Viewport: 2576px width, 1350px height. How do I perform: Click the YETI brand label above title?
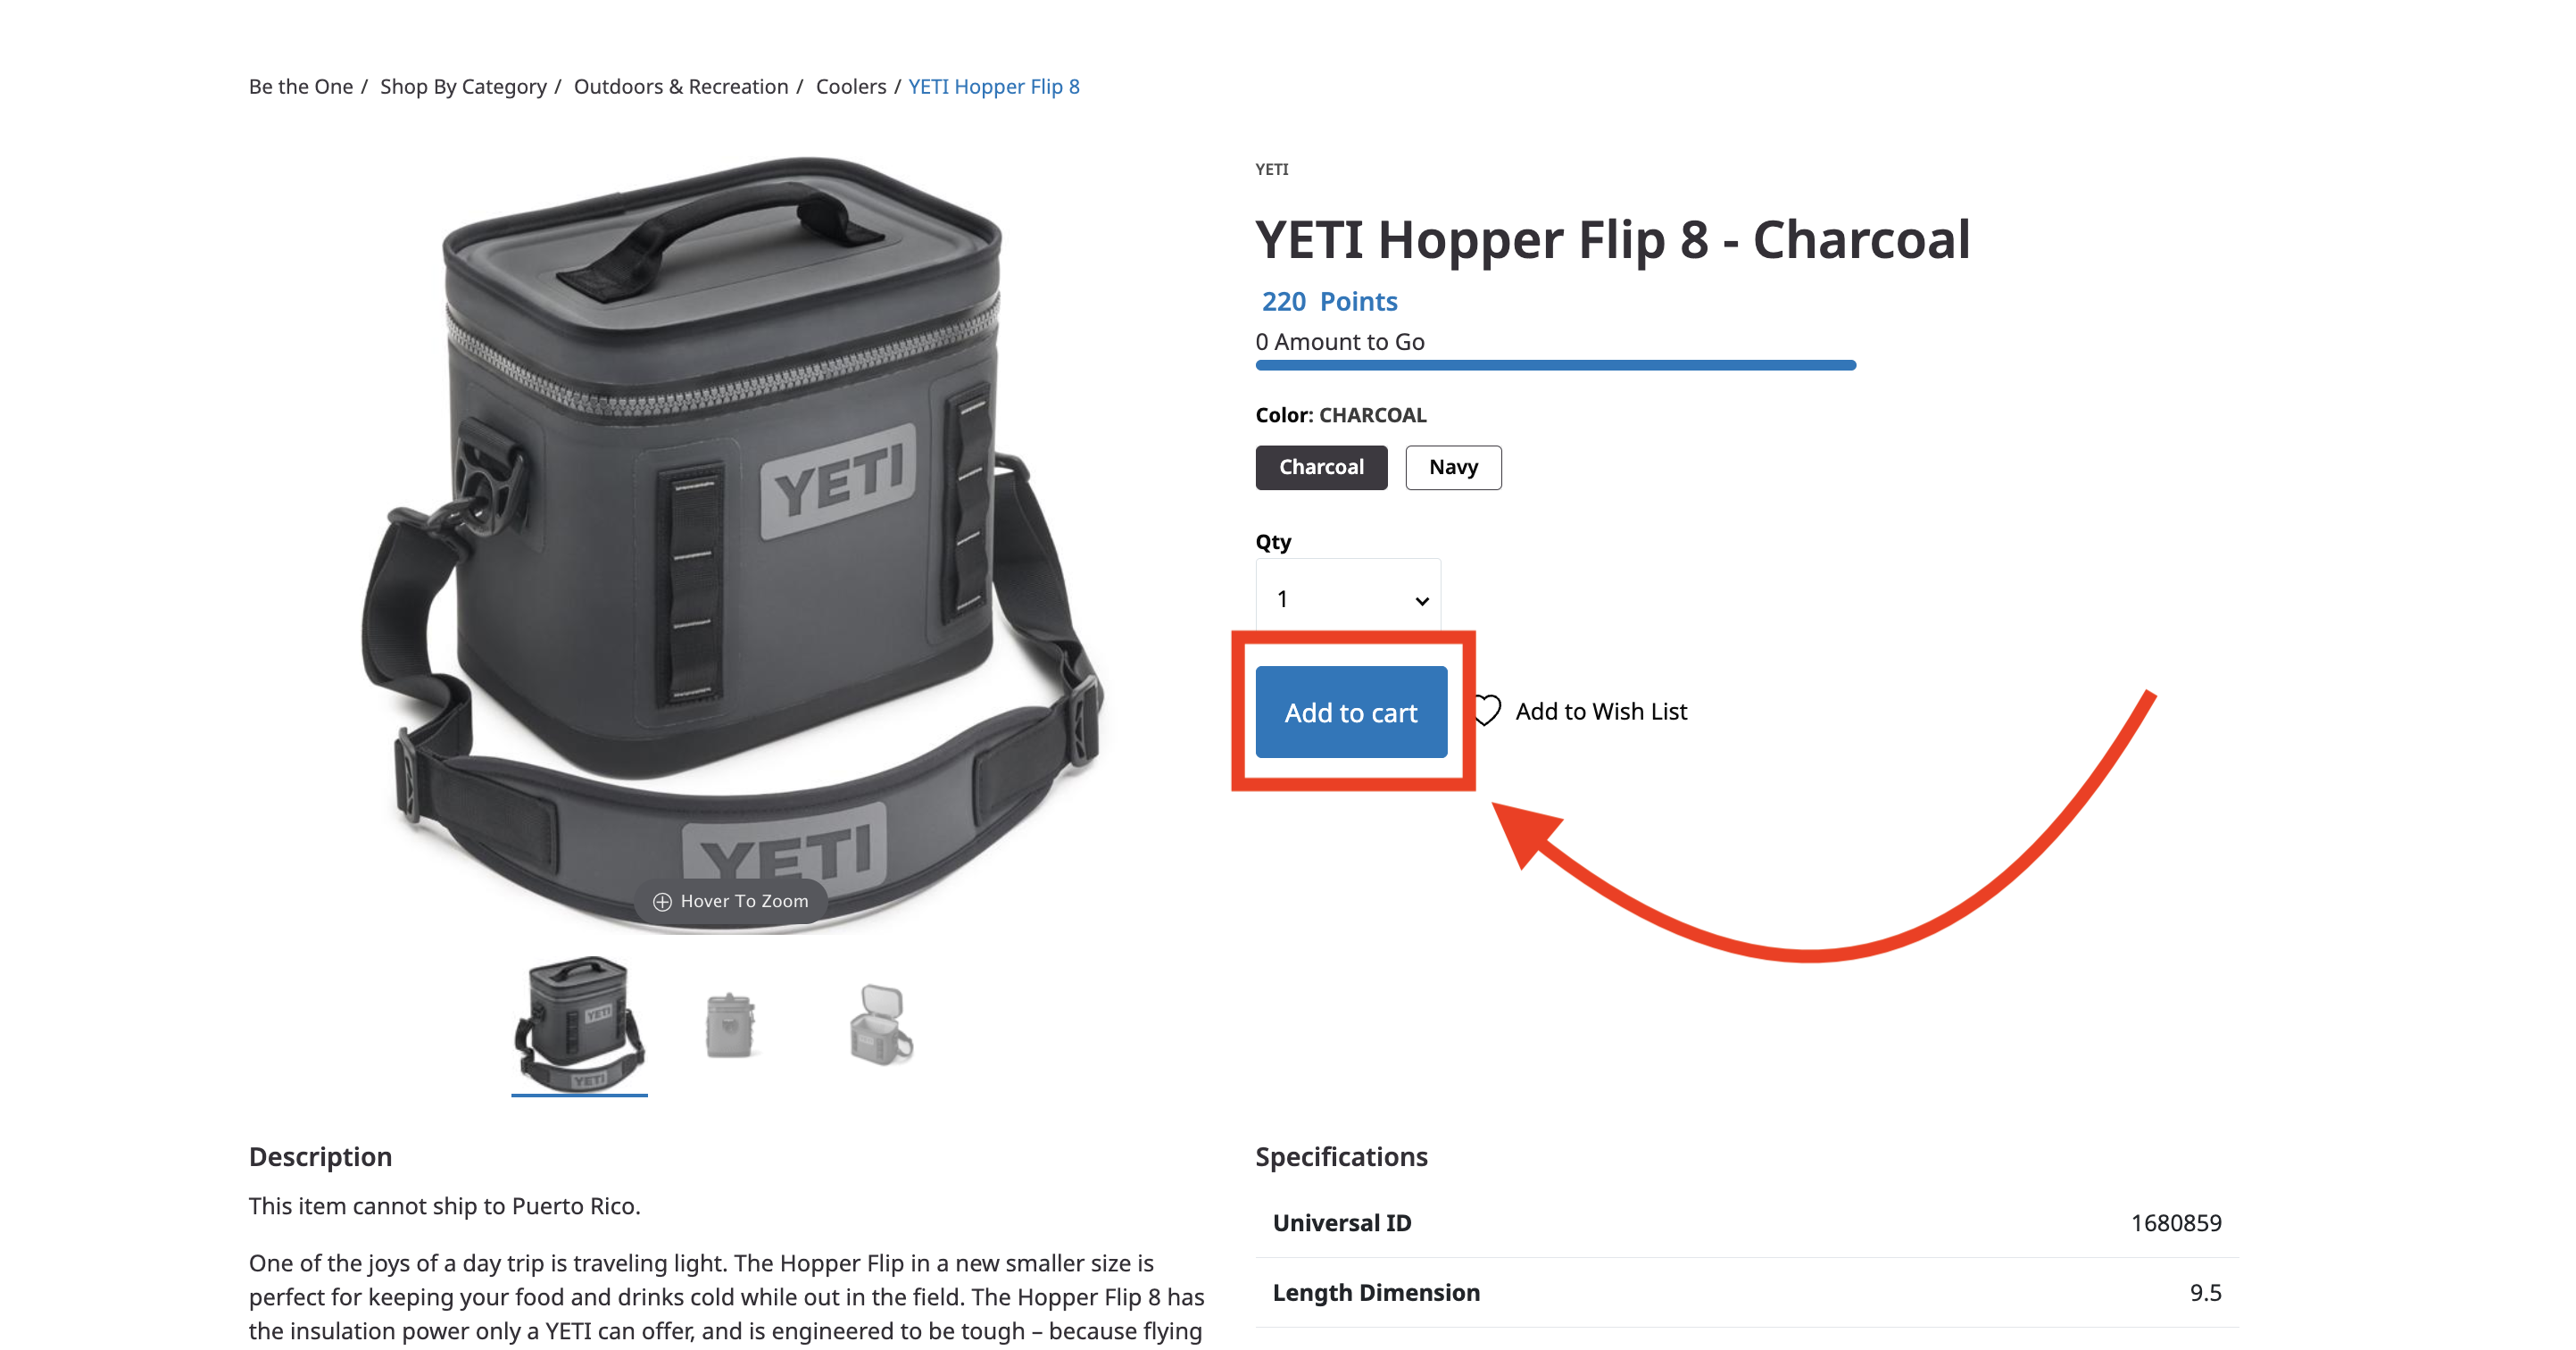click(x=1272, y=169)
